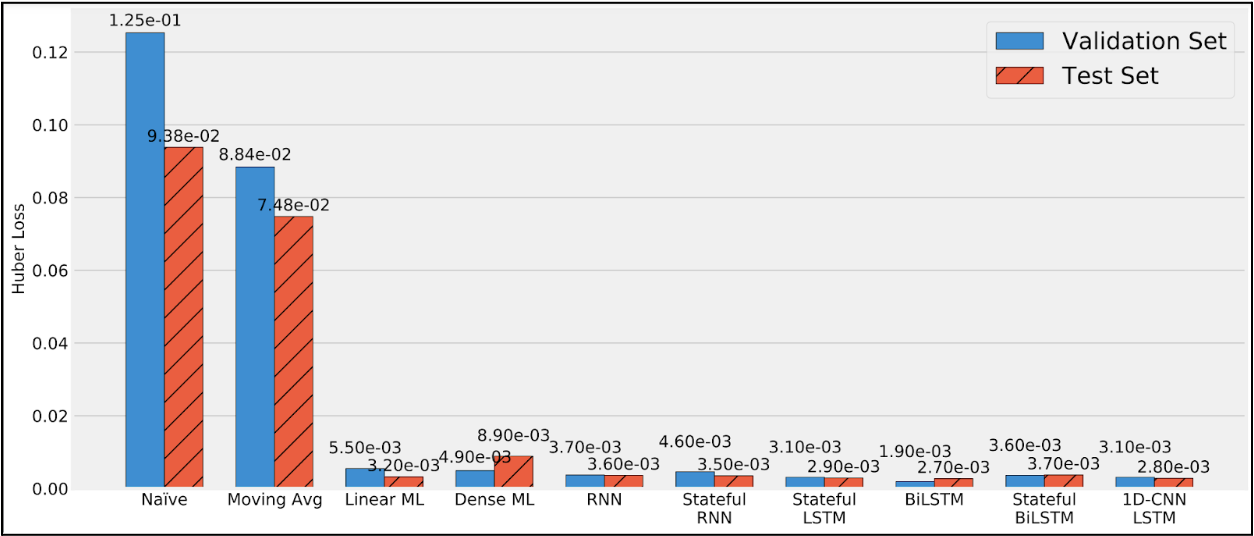Click the blue Linear ML validation bar

(x=365, y=478)
